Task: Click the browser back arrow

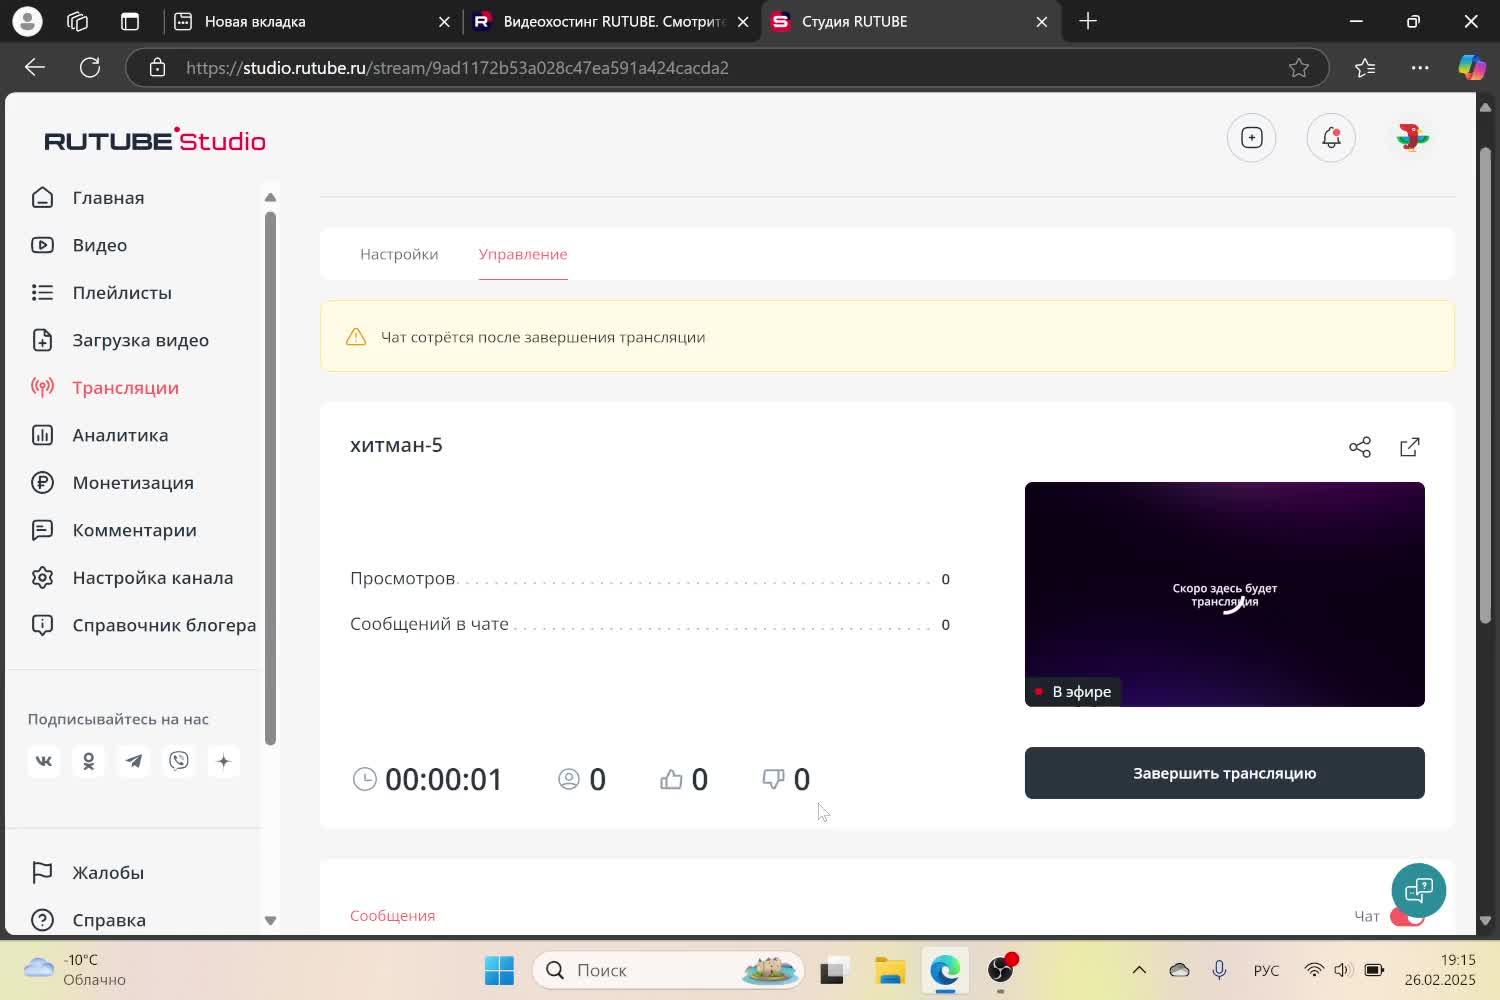Action: click(x=35, y=67)
